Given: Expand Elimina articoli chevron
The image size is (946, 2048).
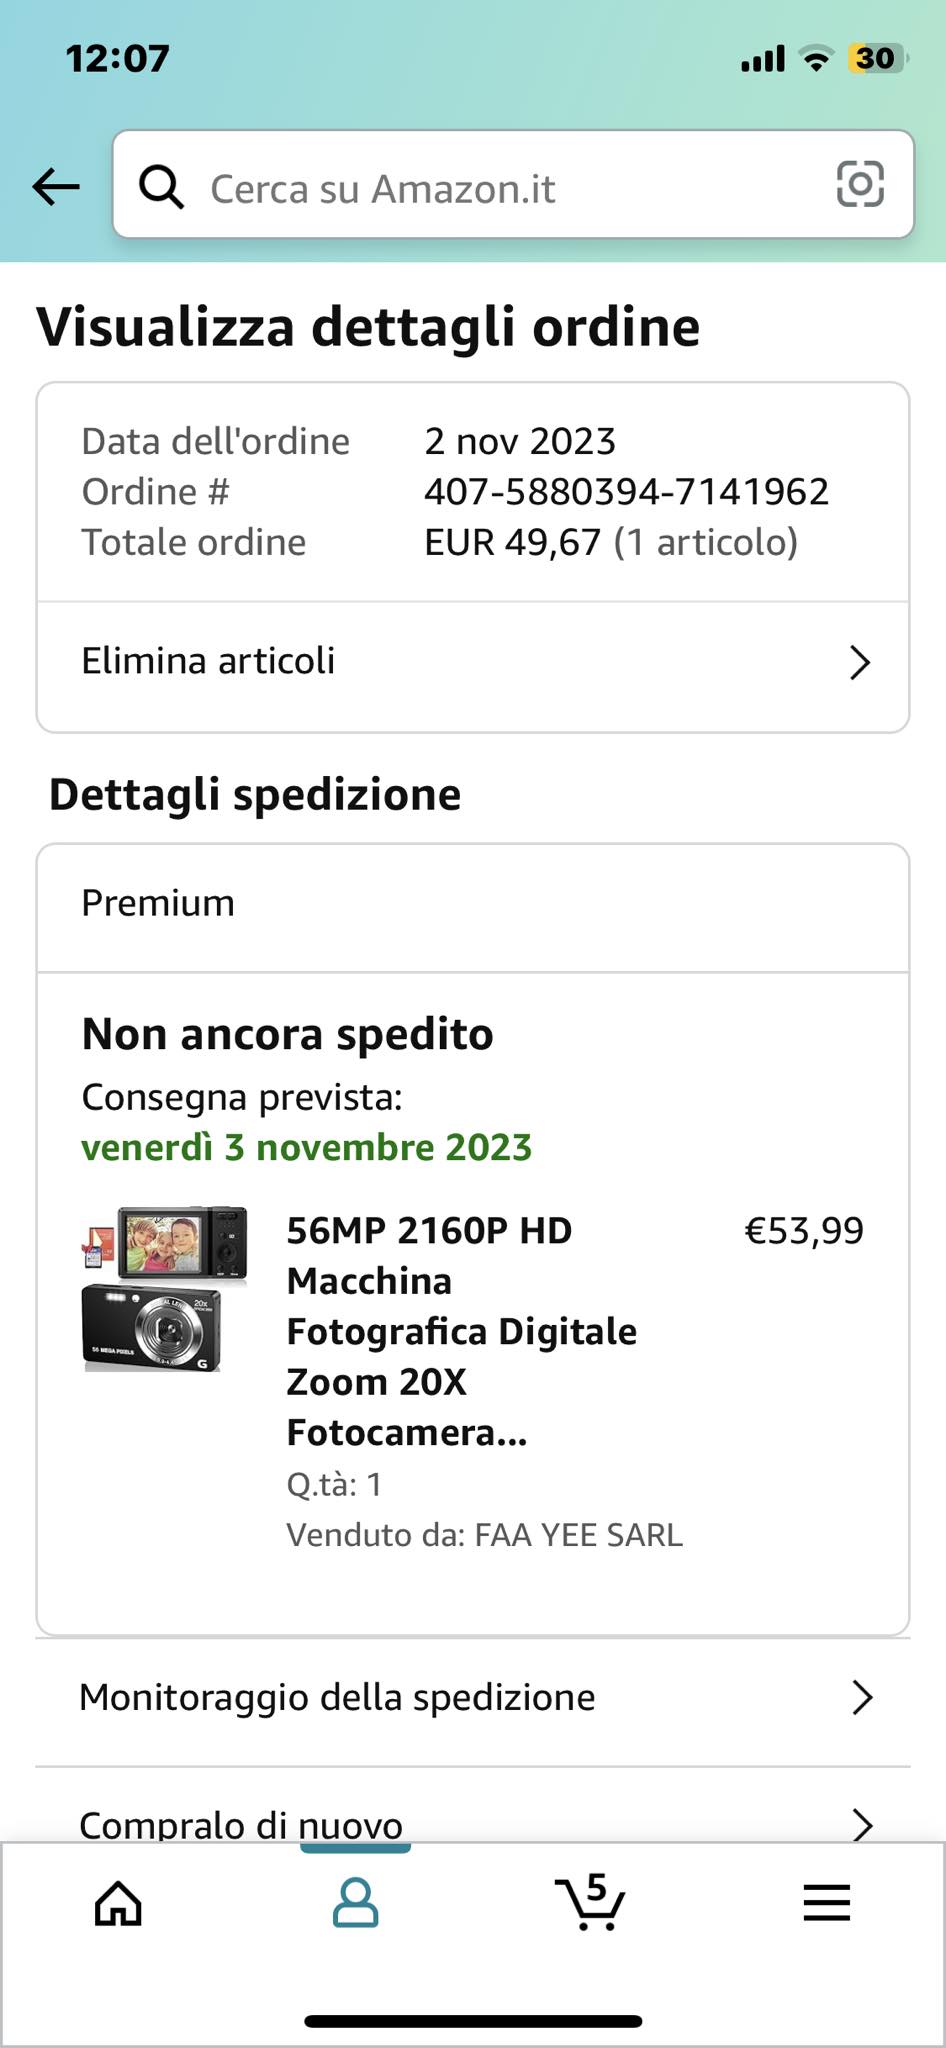Looking at the screenshot, I should 859,662.
